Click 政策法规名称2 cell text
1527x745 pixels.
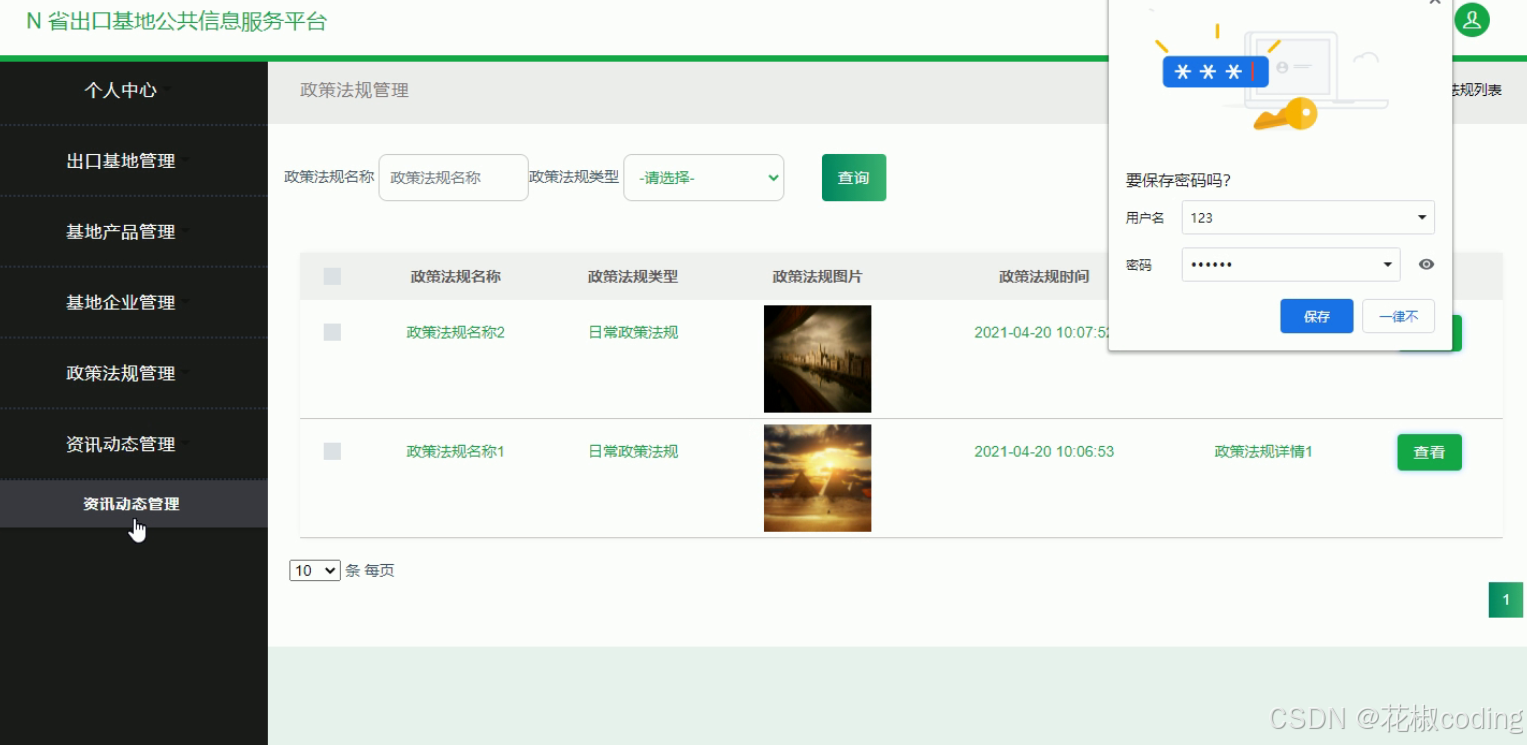click(455, 332)
